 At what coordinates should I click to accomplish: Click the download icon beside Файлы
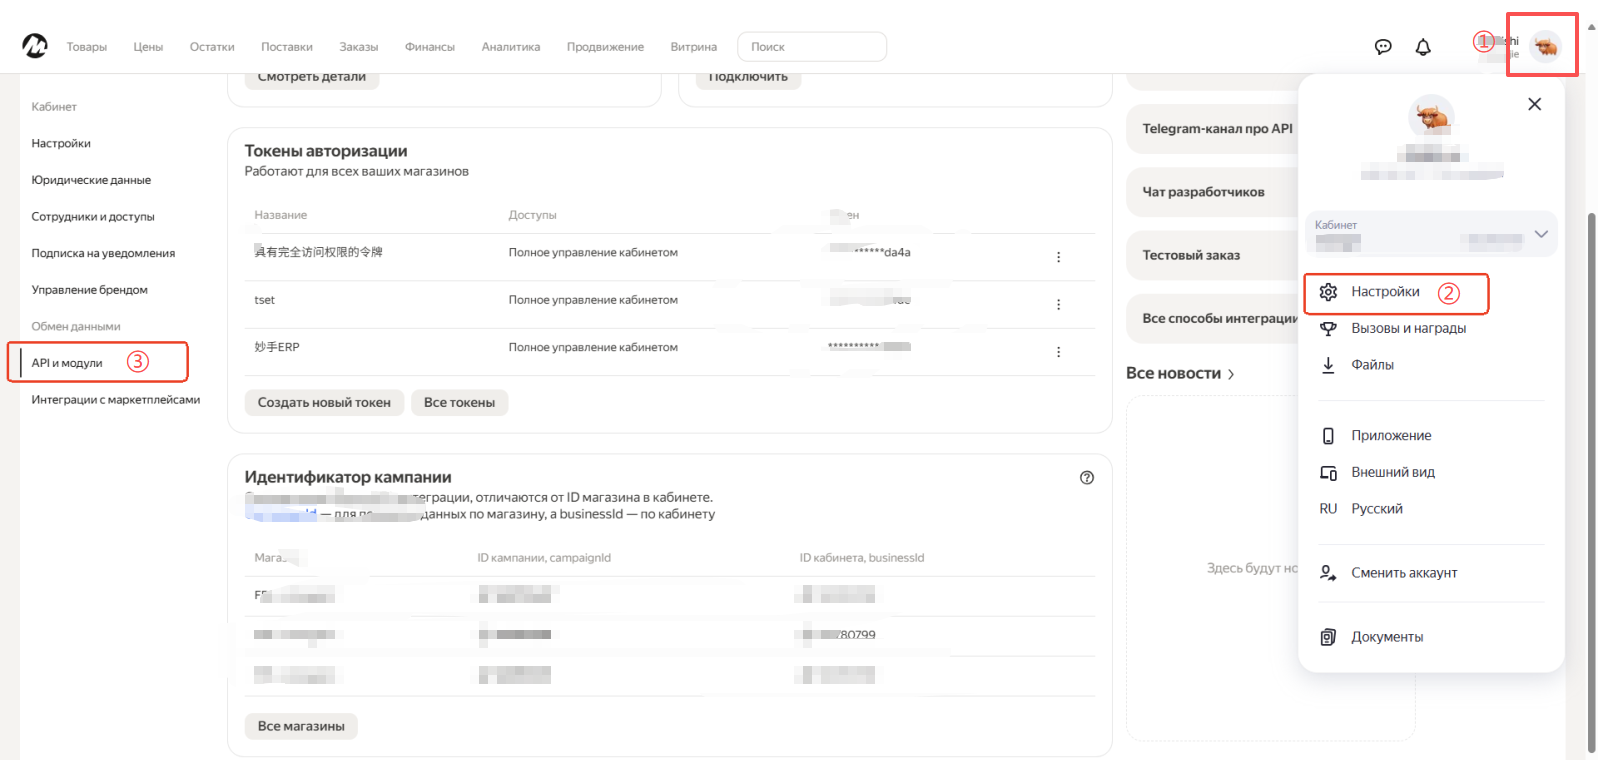coord(1328,365)
